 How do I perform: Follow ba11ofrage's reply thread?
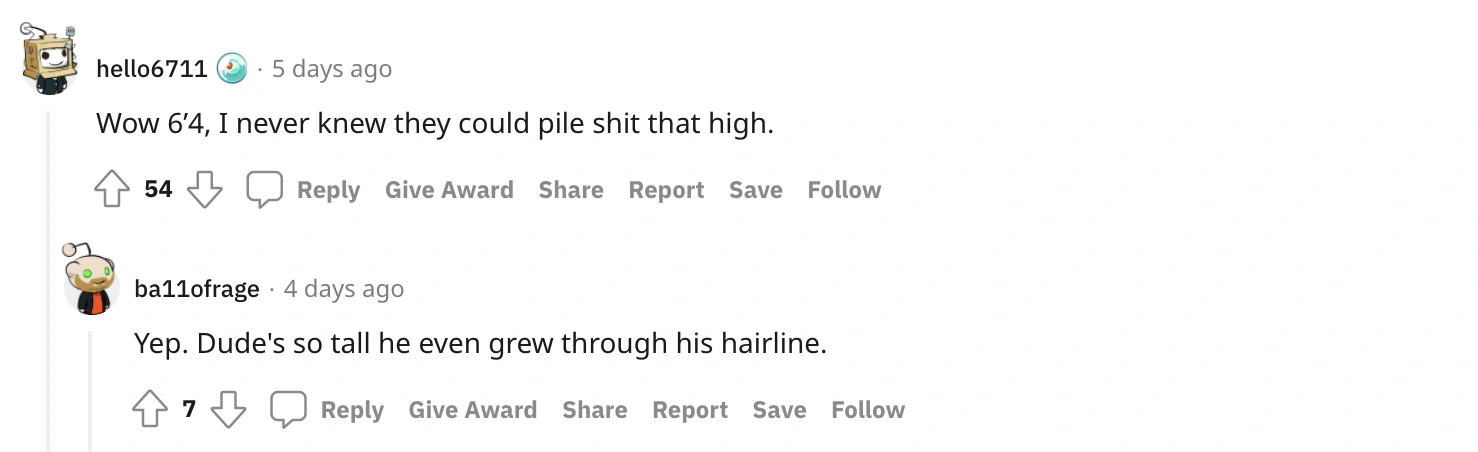click(868, 410)
